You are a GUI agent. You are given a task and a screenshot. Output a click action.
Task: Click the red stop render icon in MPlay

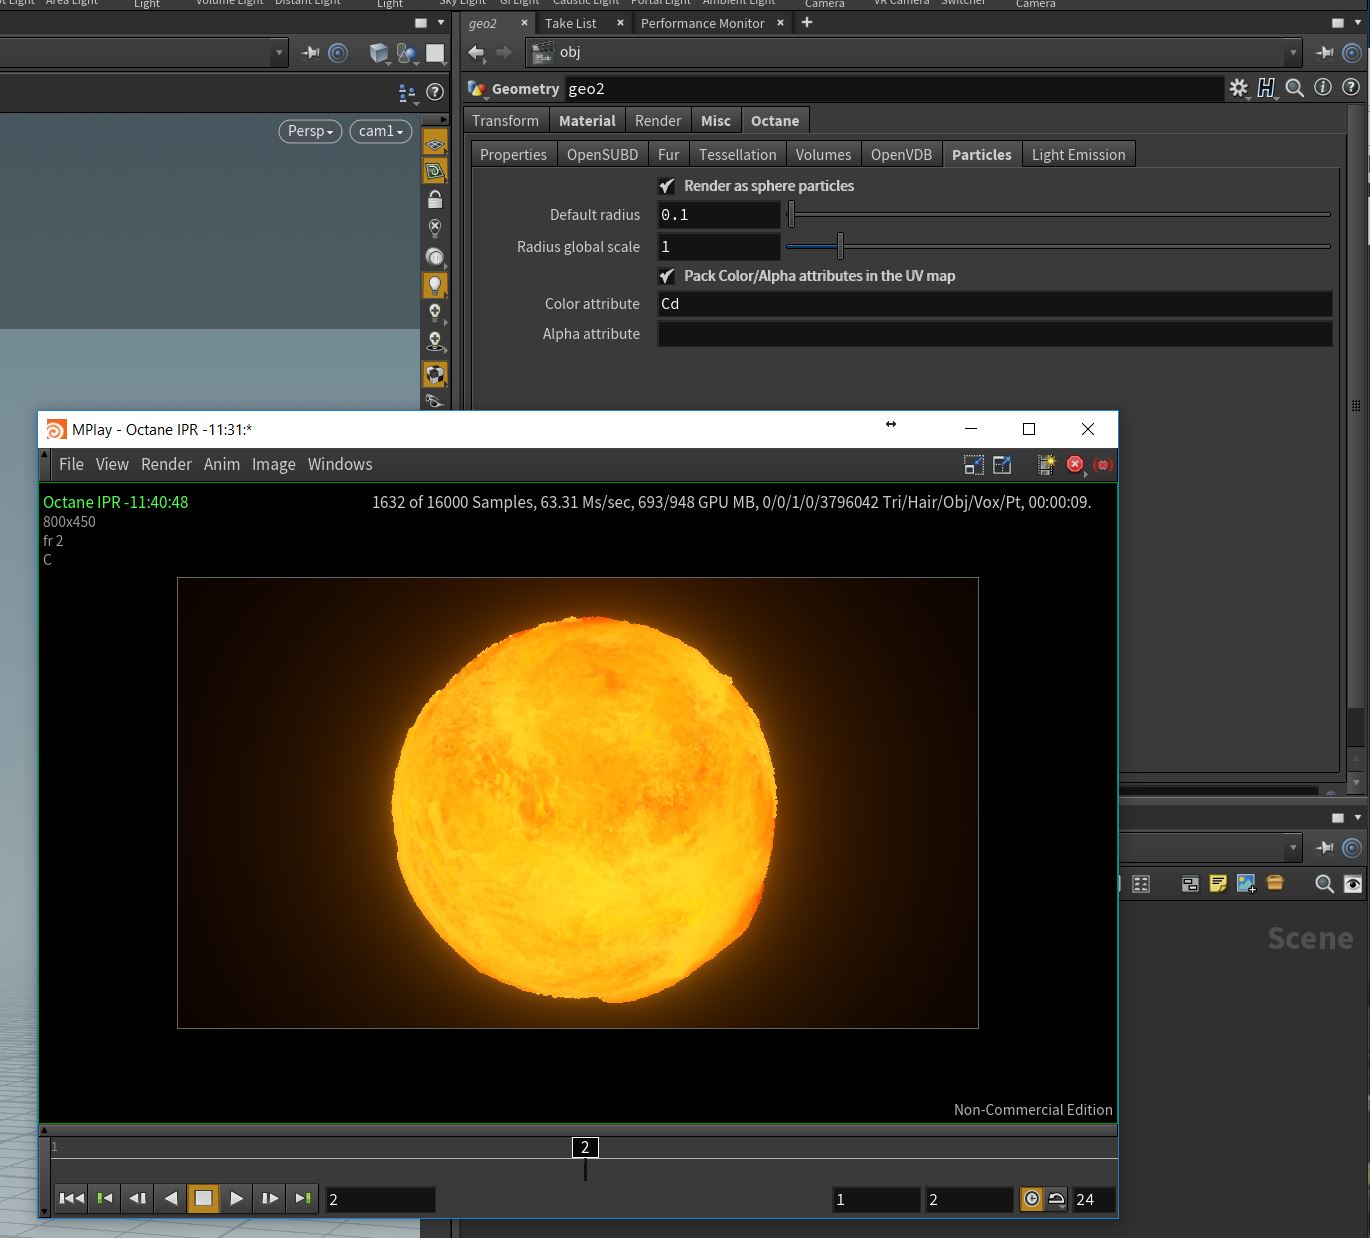point(1075,464)
